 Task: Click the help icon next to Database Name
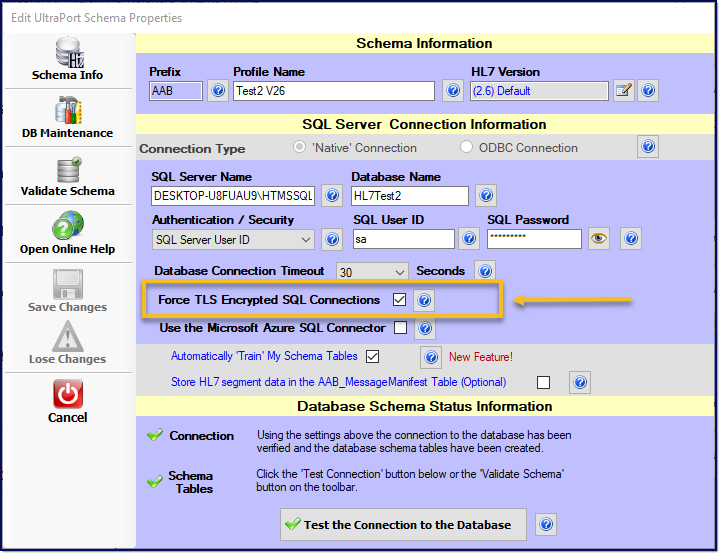tap(486, 196)
